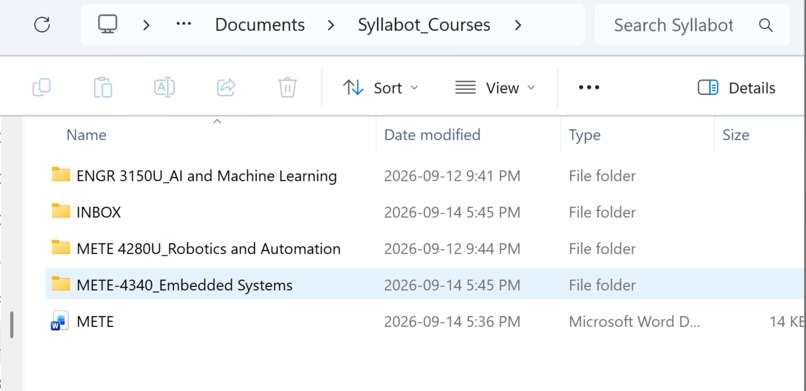
Task: Expand the chevron after the monitor icon
Action: click(x=146, y=25)
